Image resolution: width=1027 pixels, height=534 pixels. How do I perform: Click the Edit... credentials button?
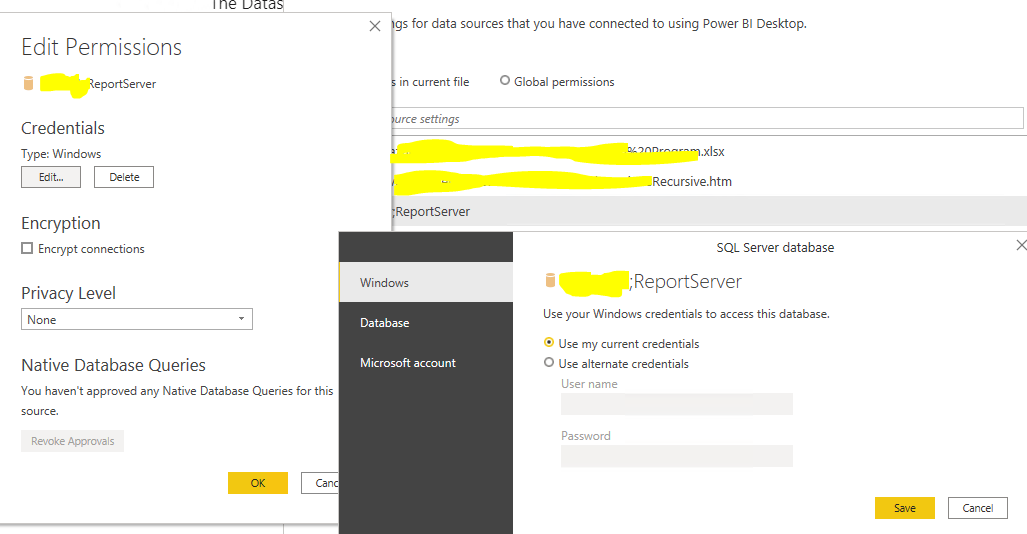(x=51, y=177)
